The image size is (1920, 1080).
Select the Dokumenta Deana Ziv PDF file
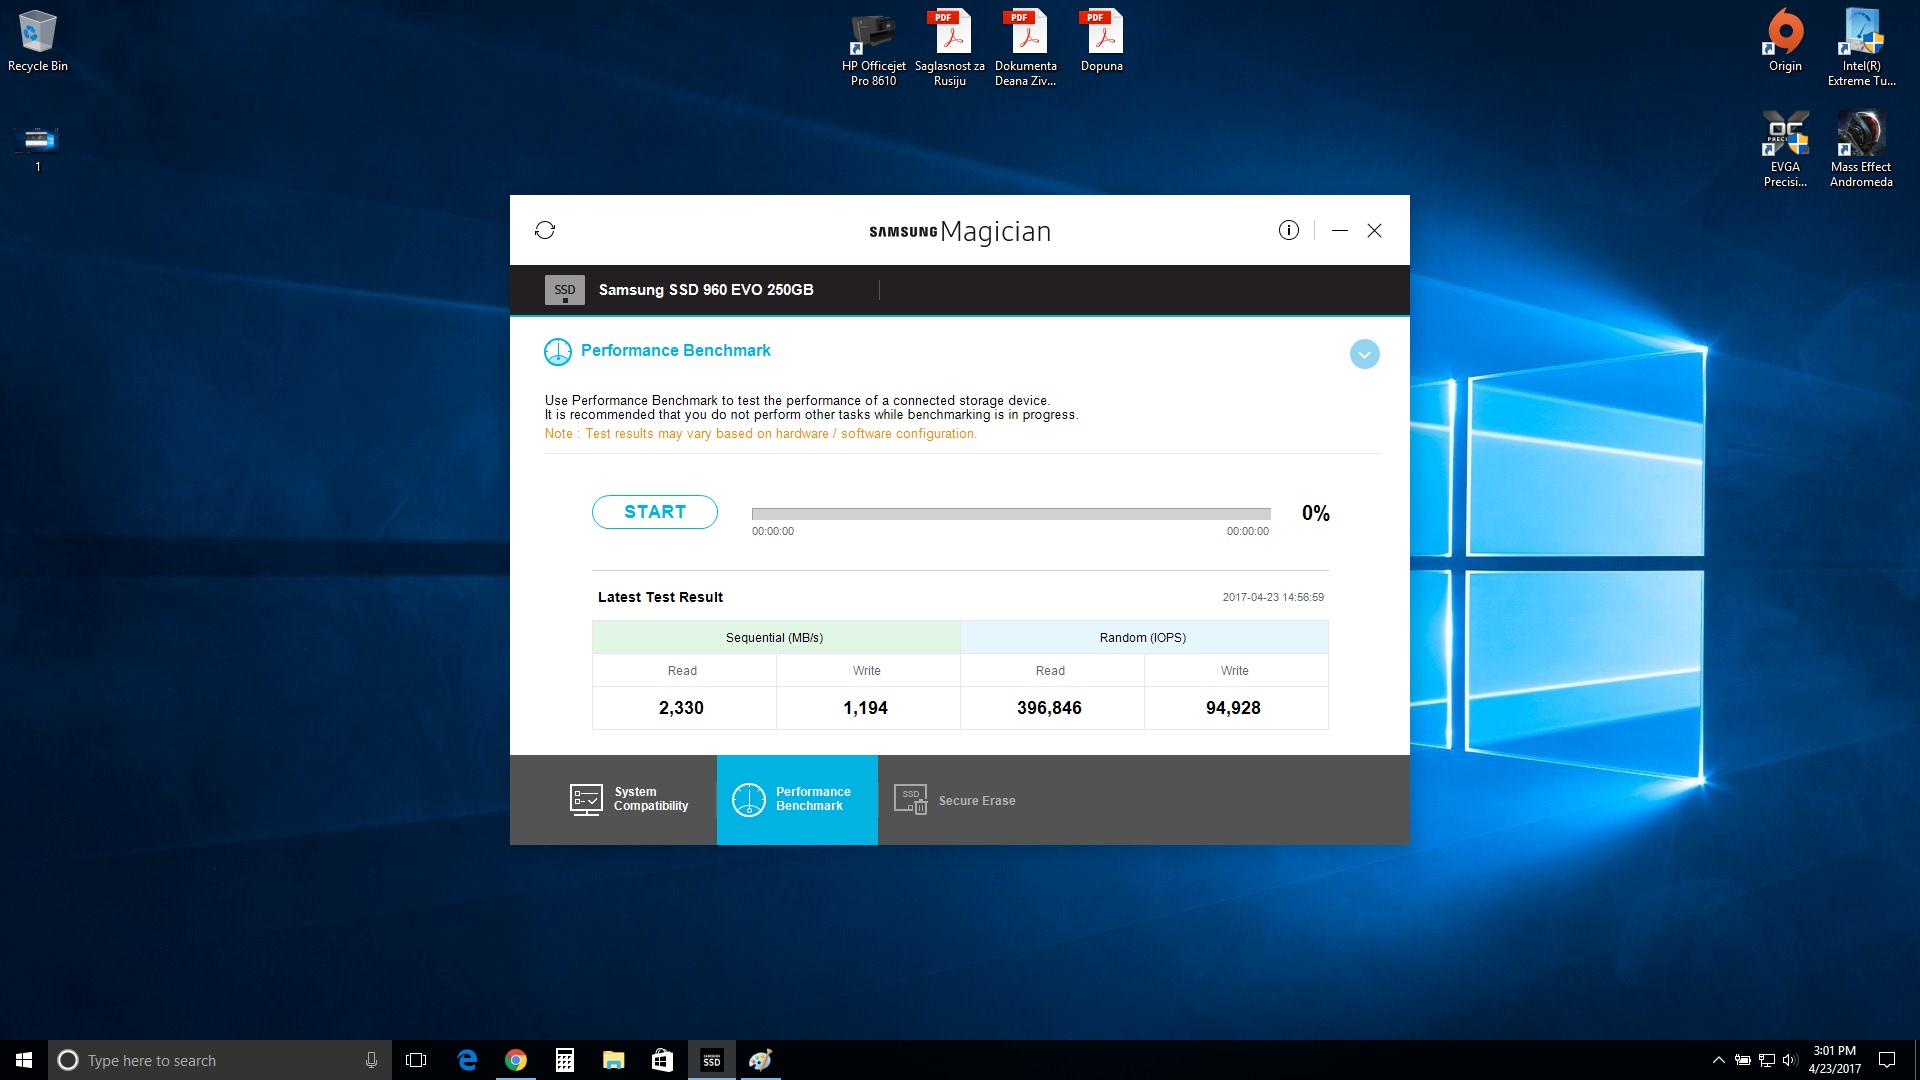[x=1026, y=49]
